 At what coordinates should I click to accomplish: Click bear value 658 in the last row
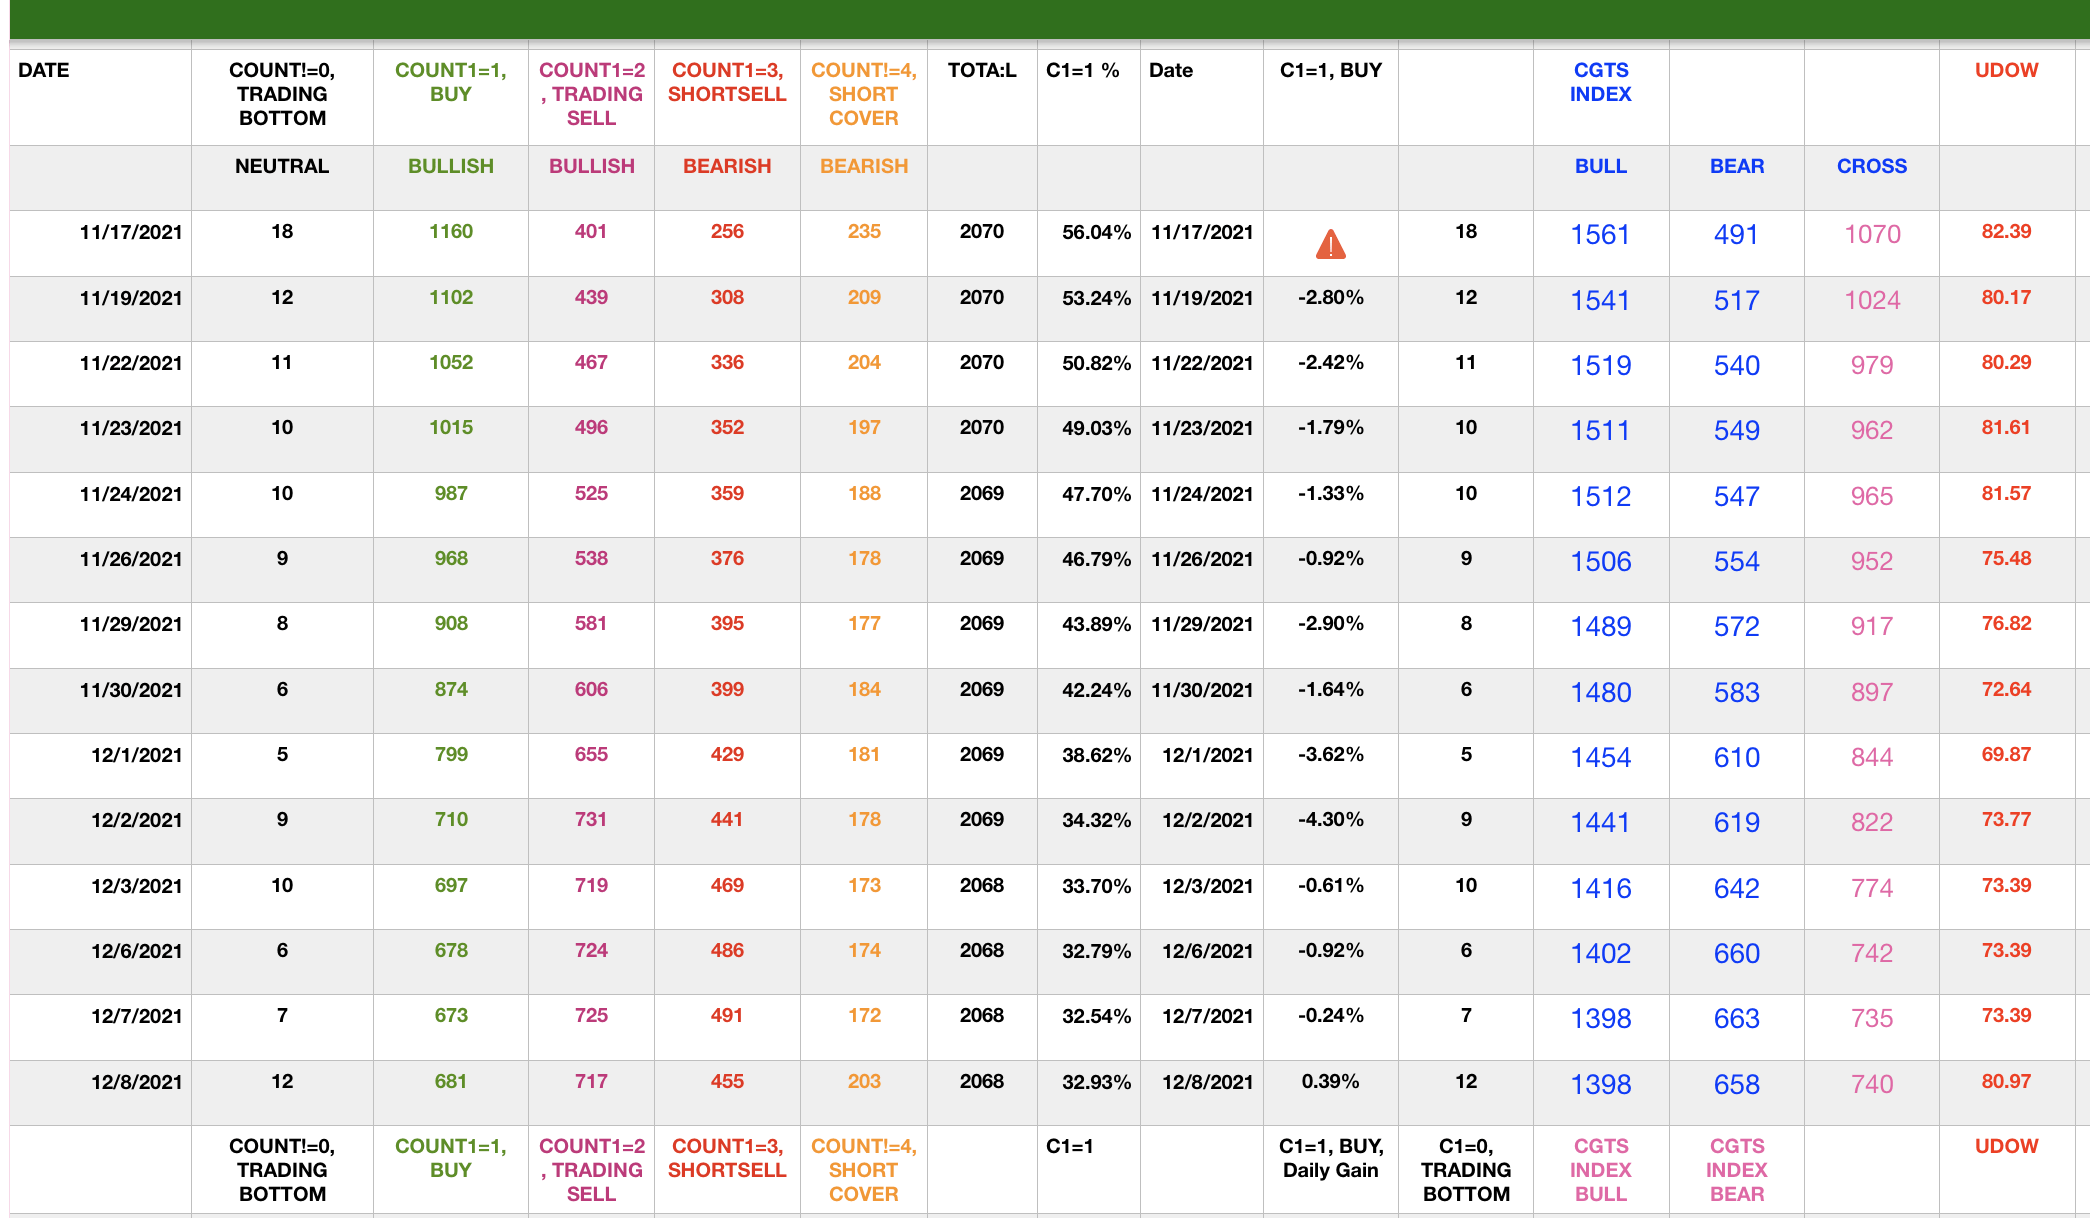pyautogui.click(x=1736, y=1085)
